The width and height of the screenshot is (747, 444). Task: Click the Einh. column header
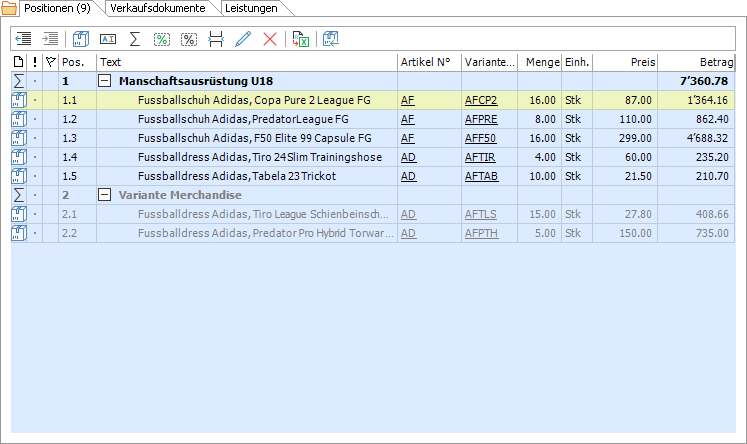tap(577, 62)
